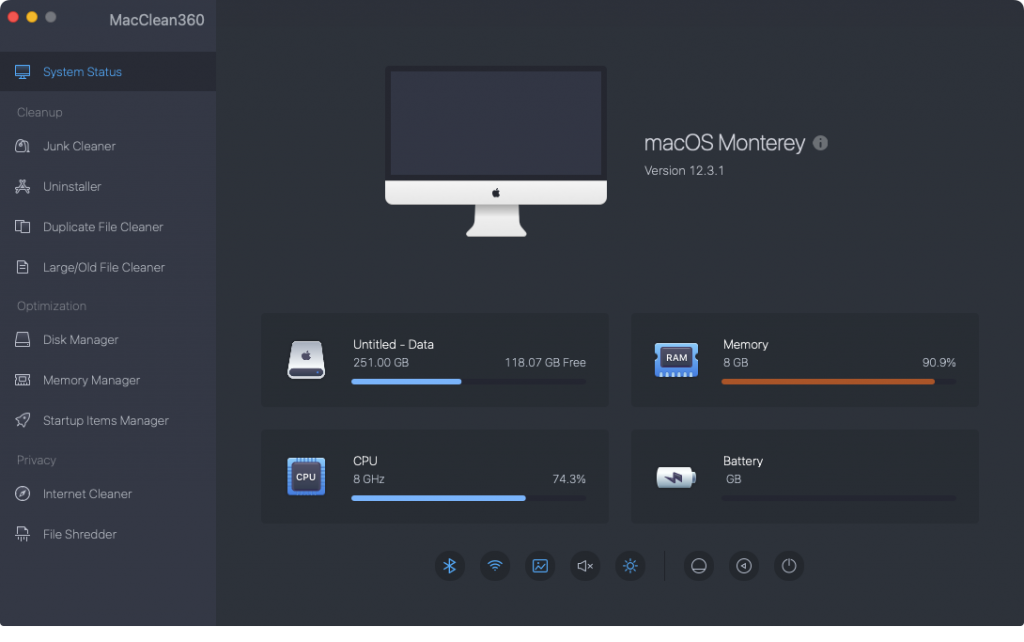Image resolution: width=1024 pixels, height=642 pixels.
Task: Click the Battery icon
Action: 676,477
